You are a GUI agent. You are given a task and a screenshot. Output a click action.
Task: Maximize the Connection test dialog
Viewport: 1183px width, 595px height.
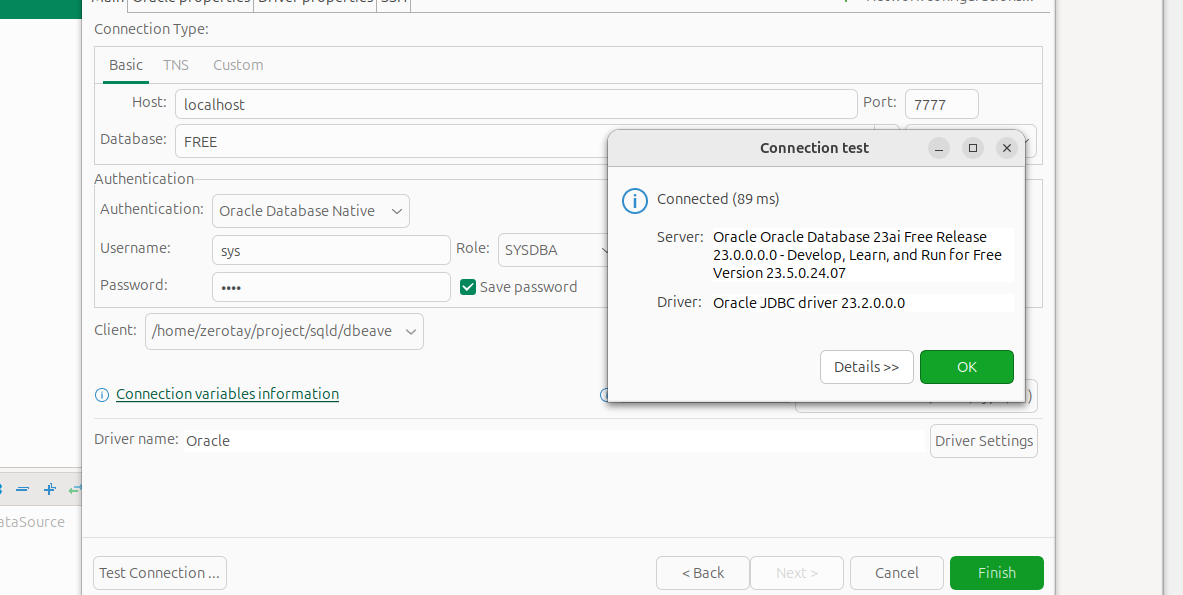point(972,148)
